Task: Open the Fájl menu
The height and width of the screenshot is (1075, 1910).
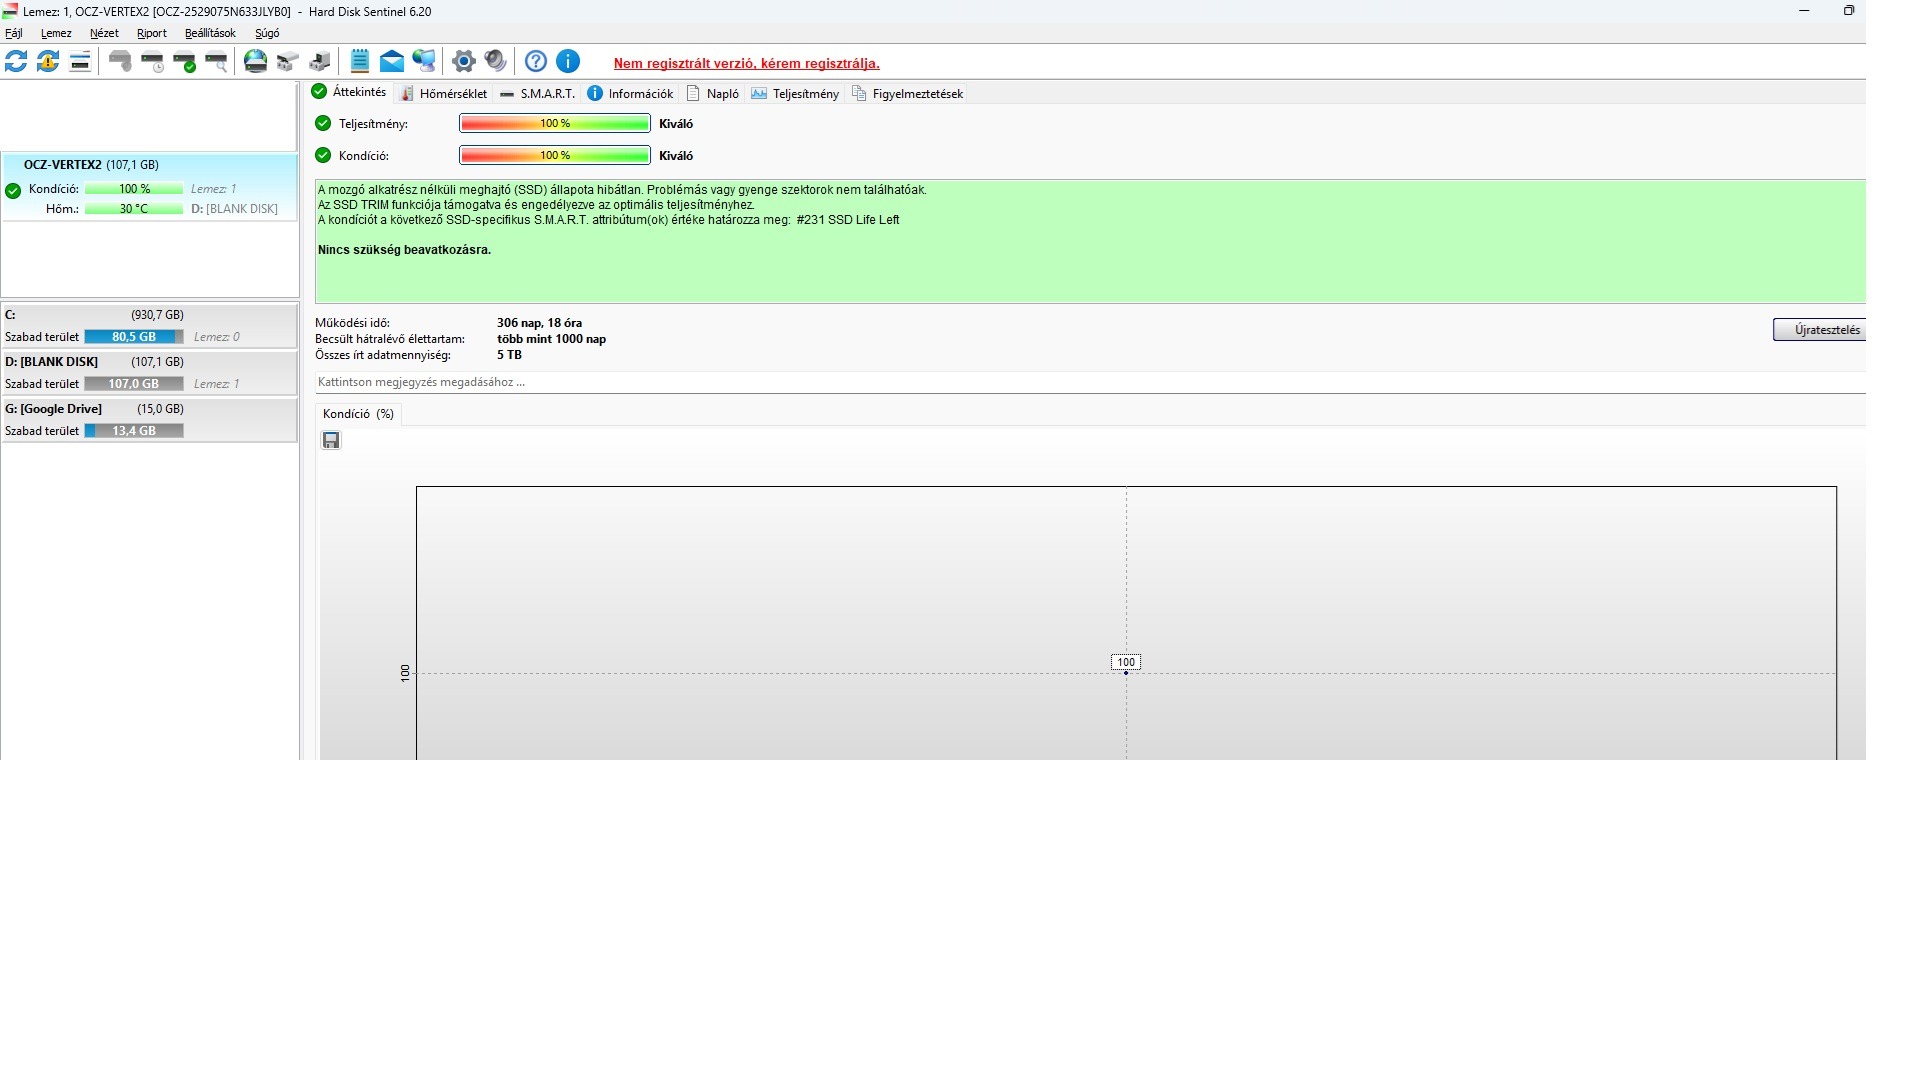Action: tap(14, 33)
